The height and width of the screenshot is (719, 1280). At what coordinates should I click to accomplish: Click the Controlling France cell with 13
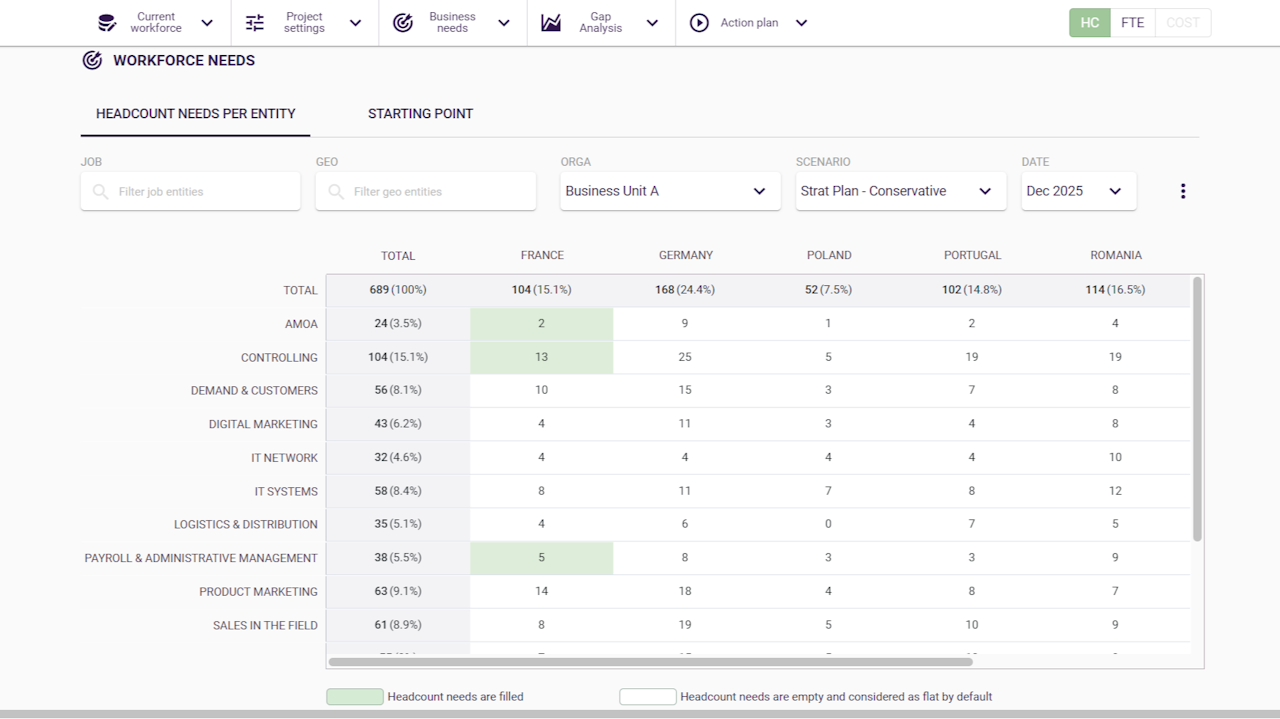click(x=541, y=357)
